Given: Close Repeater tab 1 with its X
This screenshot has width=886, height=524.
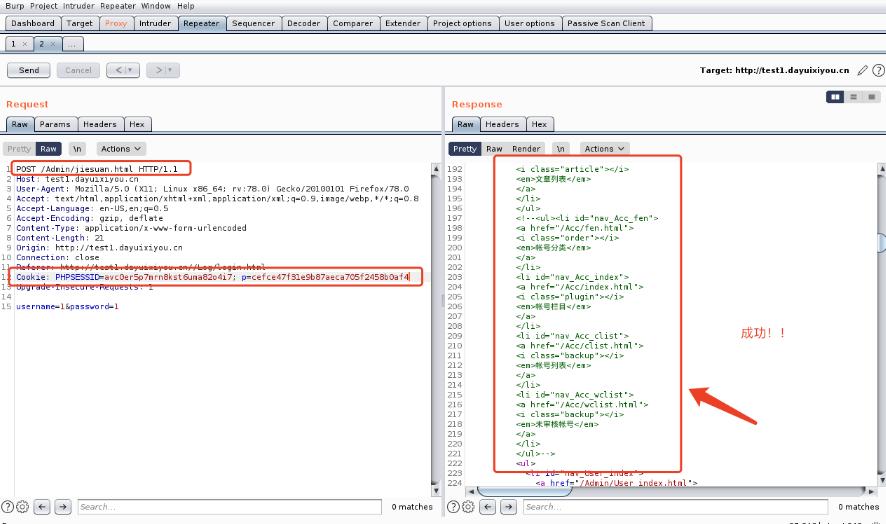Looking at the screenshot, I should (25, 44).
